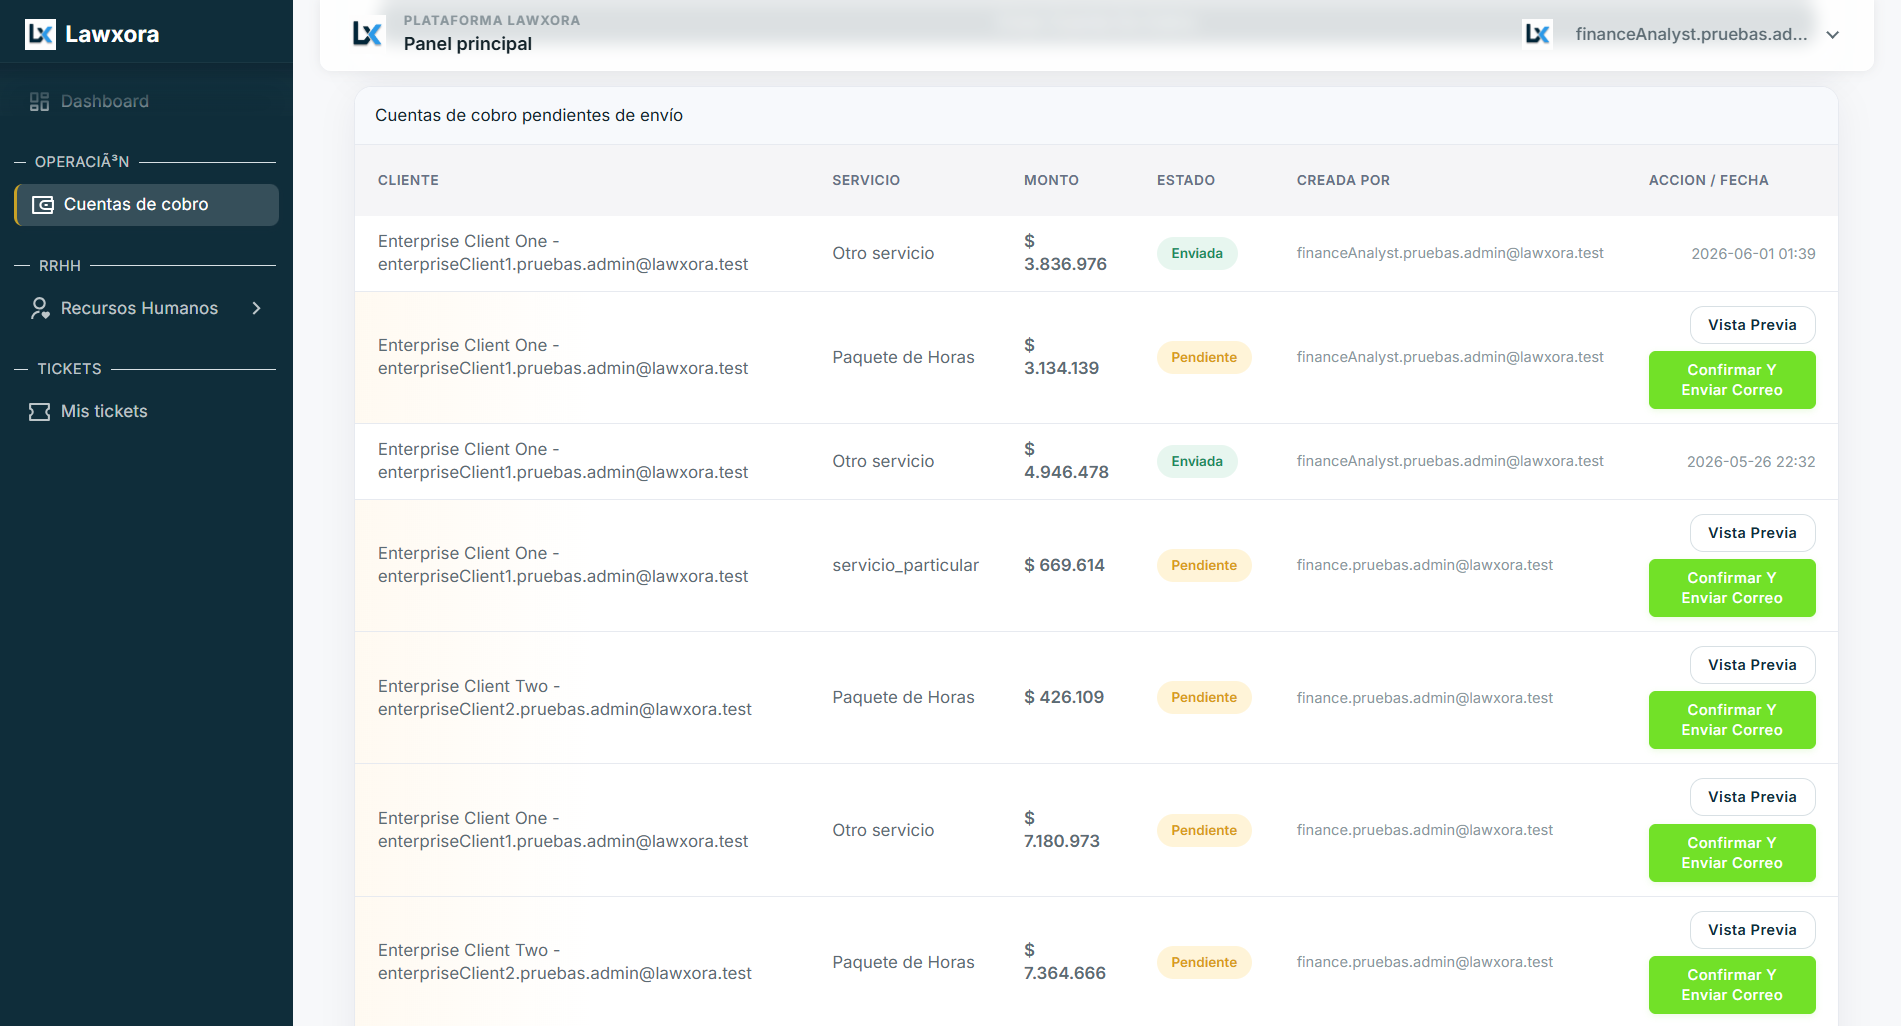Viewport: 1901px width, 1026px height.
Task: Open Vista Previa for $ 7.180.973 row
Action: 1752,797
